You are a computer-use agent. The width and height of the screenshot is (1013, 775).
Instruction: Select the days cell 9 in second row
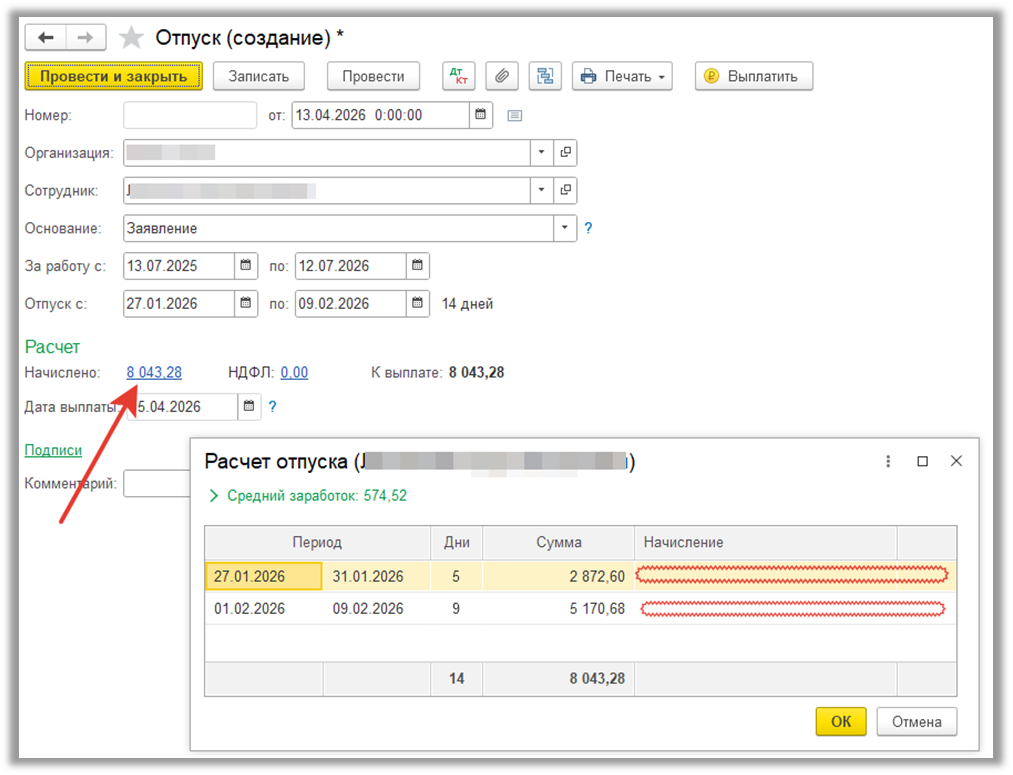point(457,608)
